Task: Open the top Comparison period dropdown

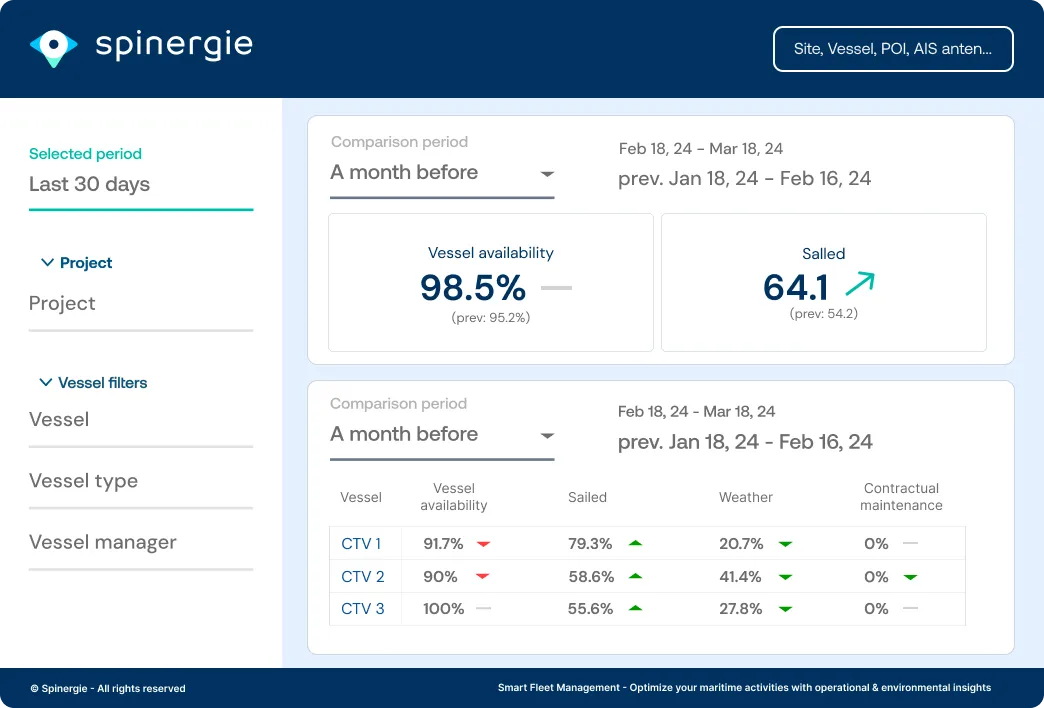Action: [442, 173]
